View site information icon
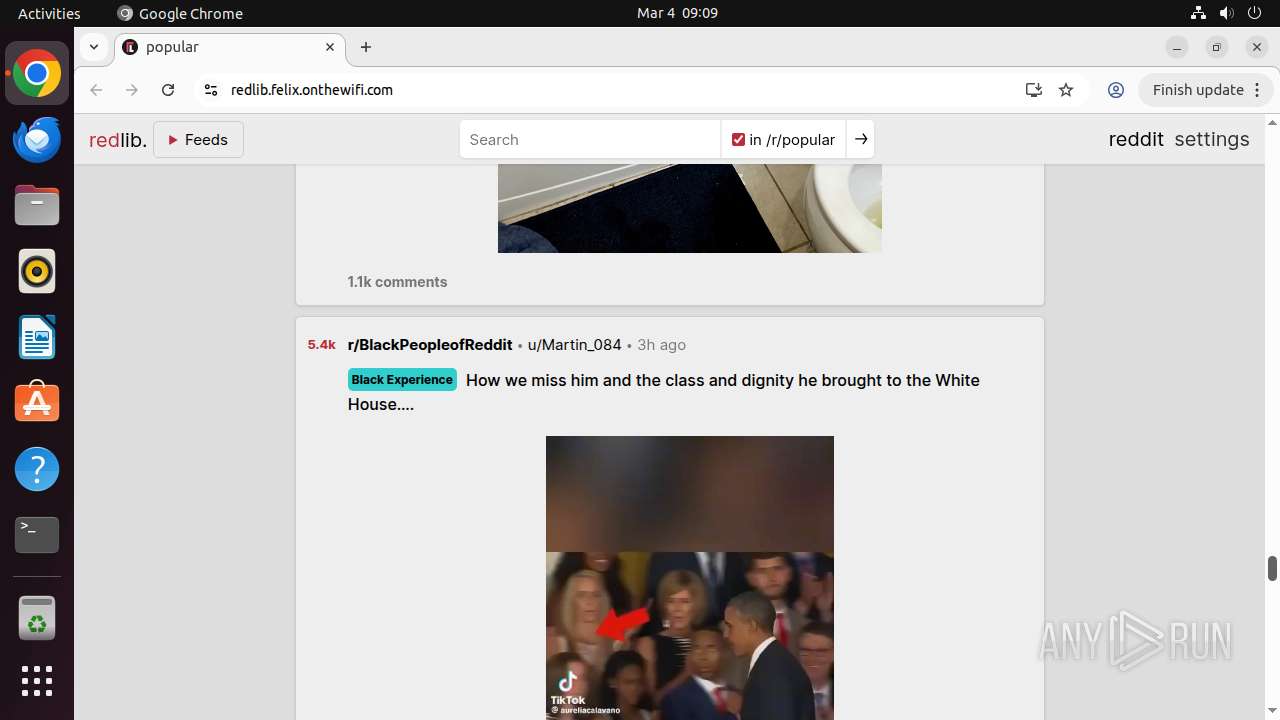The height and width of the screenshot is (720, 1280). (210, 90)
